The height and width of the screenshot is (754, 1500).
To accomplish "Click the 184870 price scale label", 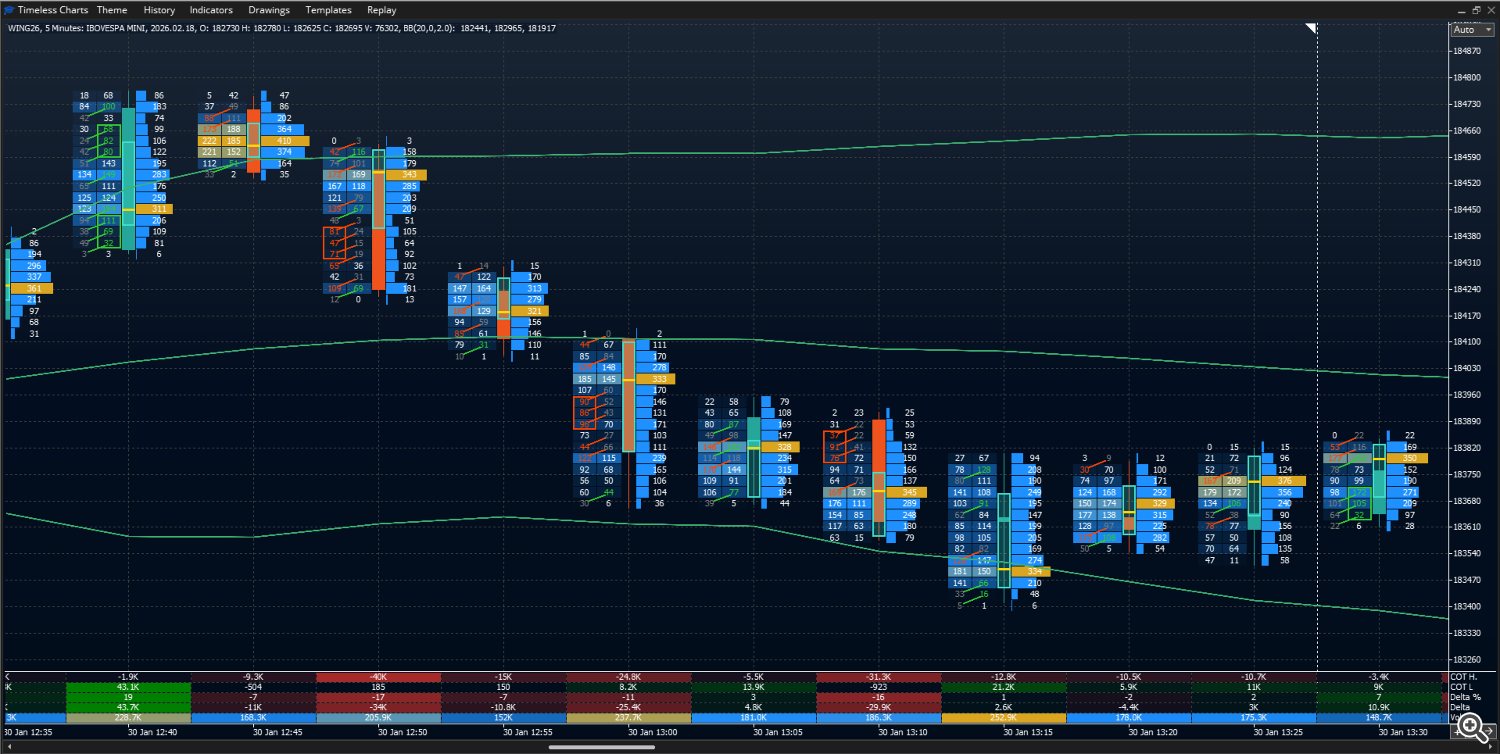I will 1468,51.
